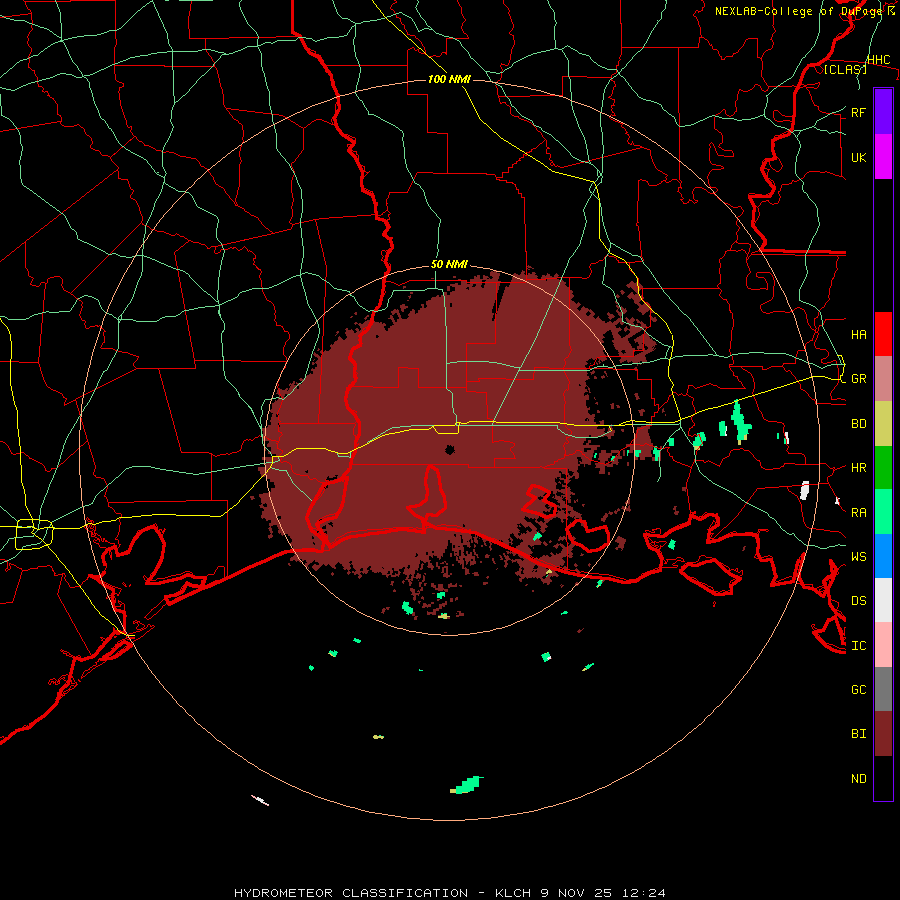The image size is (900, 900).
Task: Click the 'IC' legend label
Action: click(858, 645)
